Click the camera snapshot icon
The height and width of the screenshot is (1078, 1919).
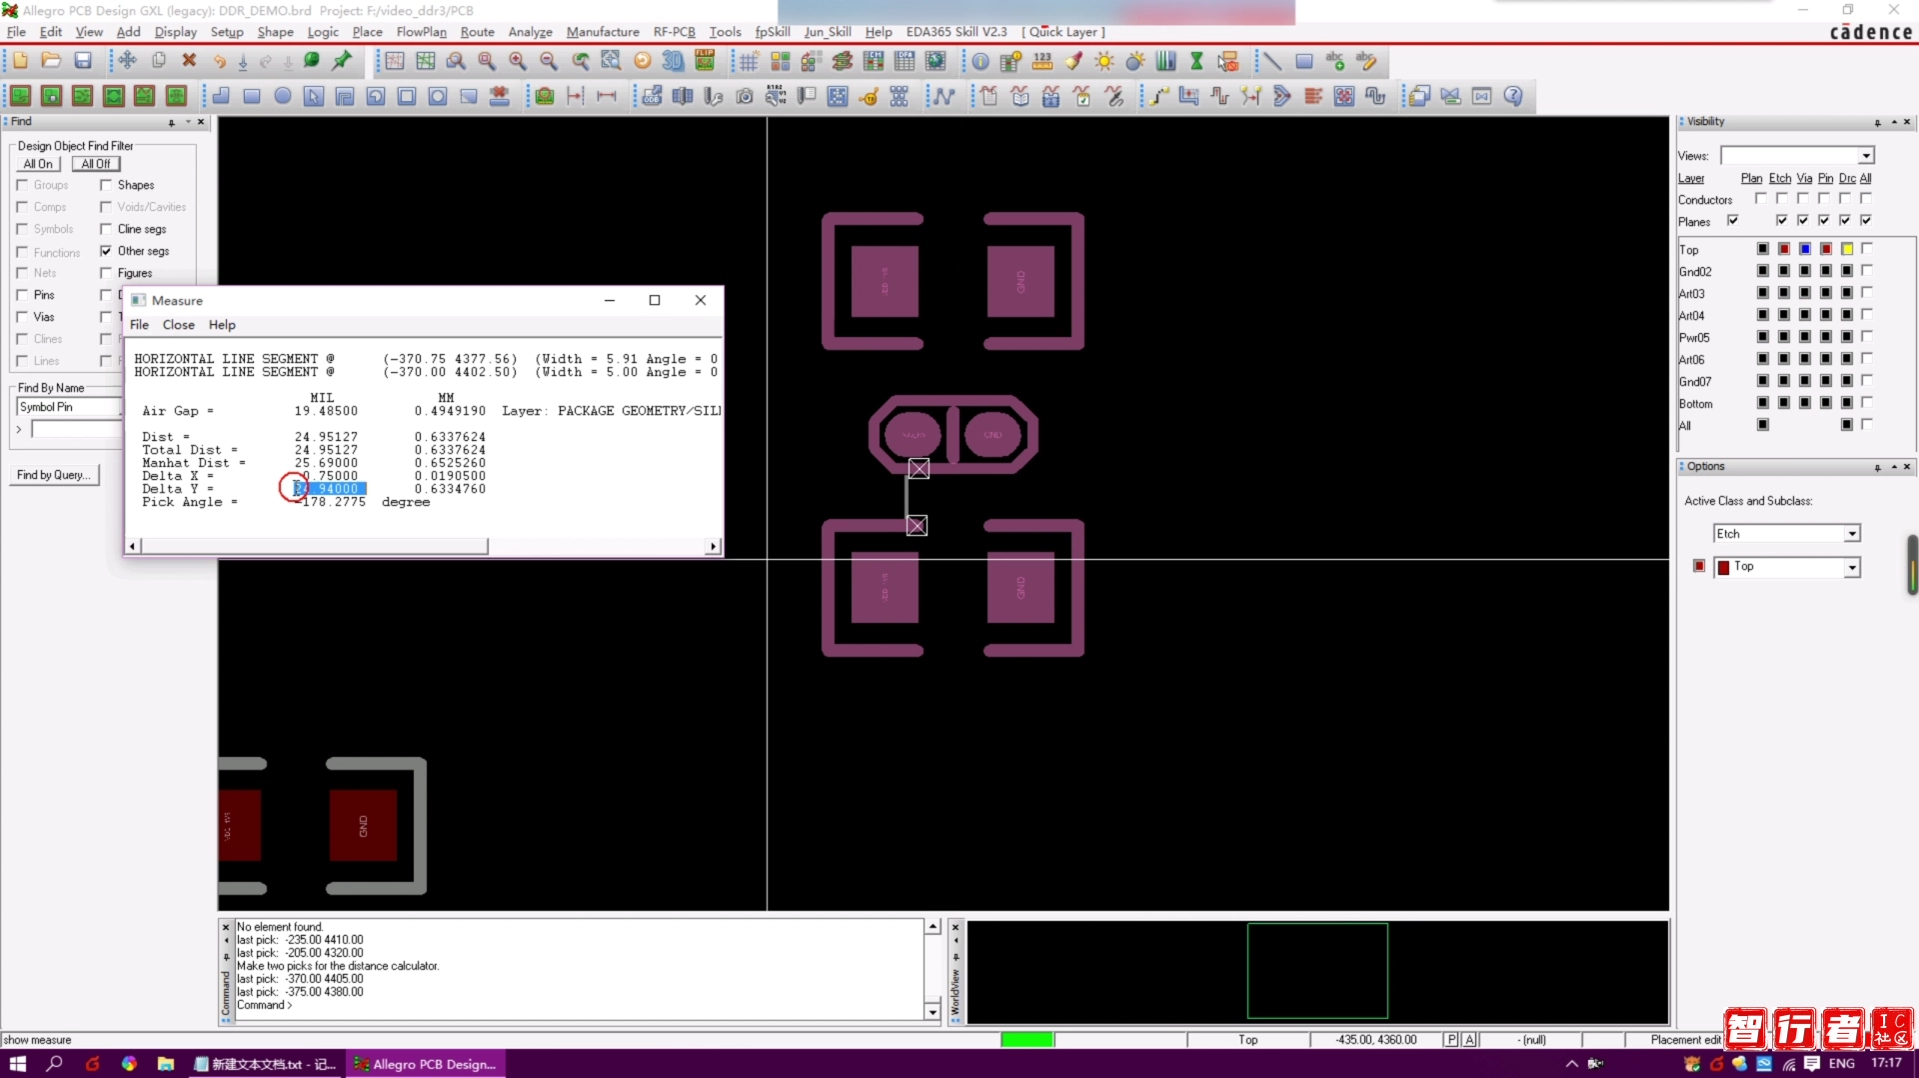(744, 96)
